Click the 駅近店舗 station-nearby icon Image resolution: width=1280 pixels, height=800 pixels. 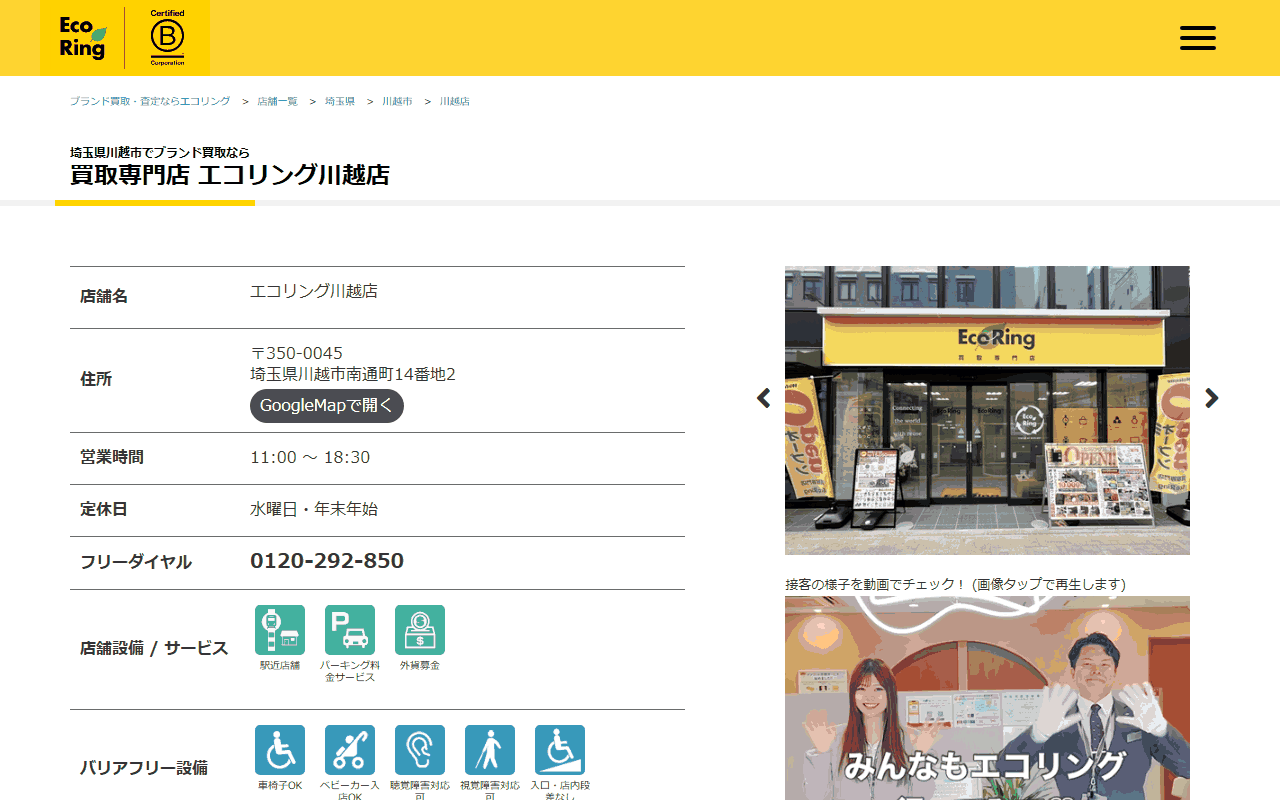pyautogui.click(x=280, y=630)
